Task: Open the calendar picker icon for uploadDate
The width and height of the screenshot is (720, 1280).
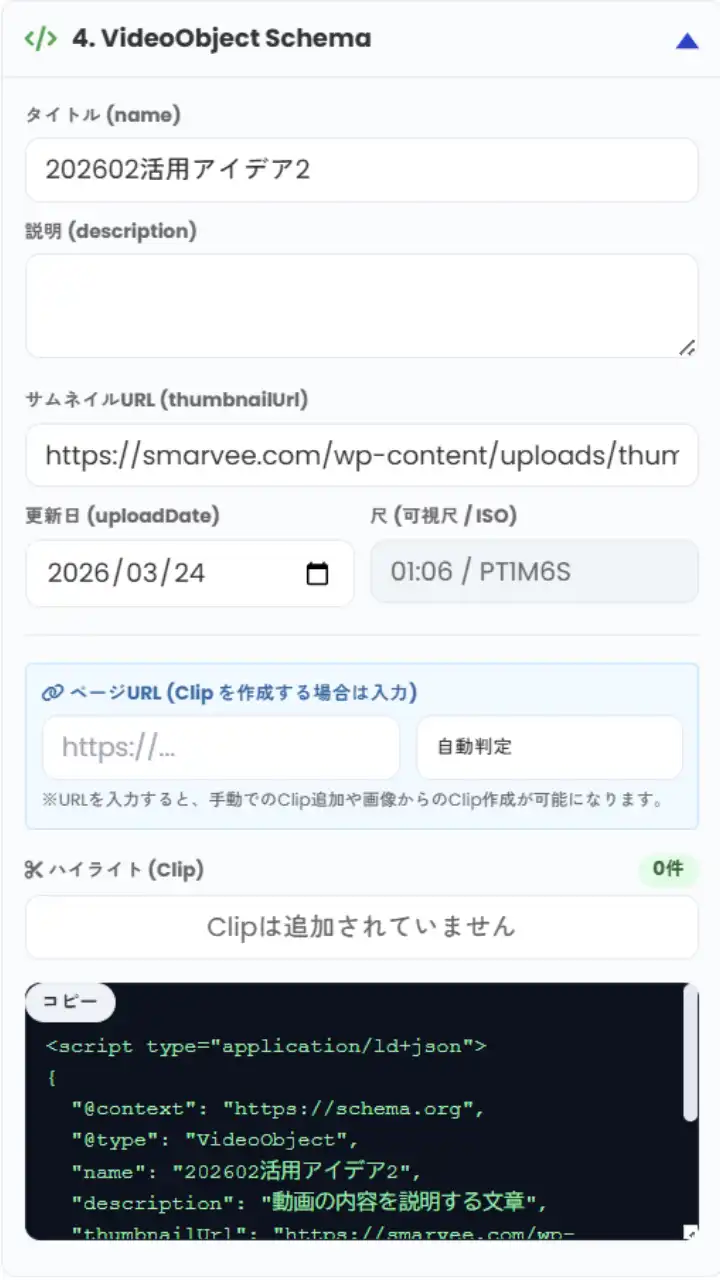Action: point(317,573)
